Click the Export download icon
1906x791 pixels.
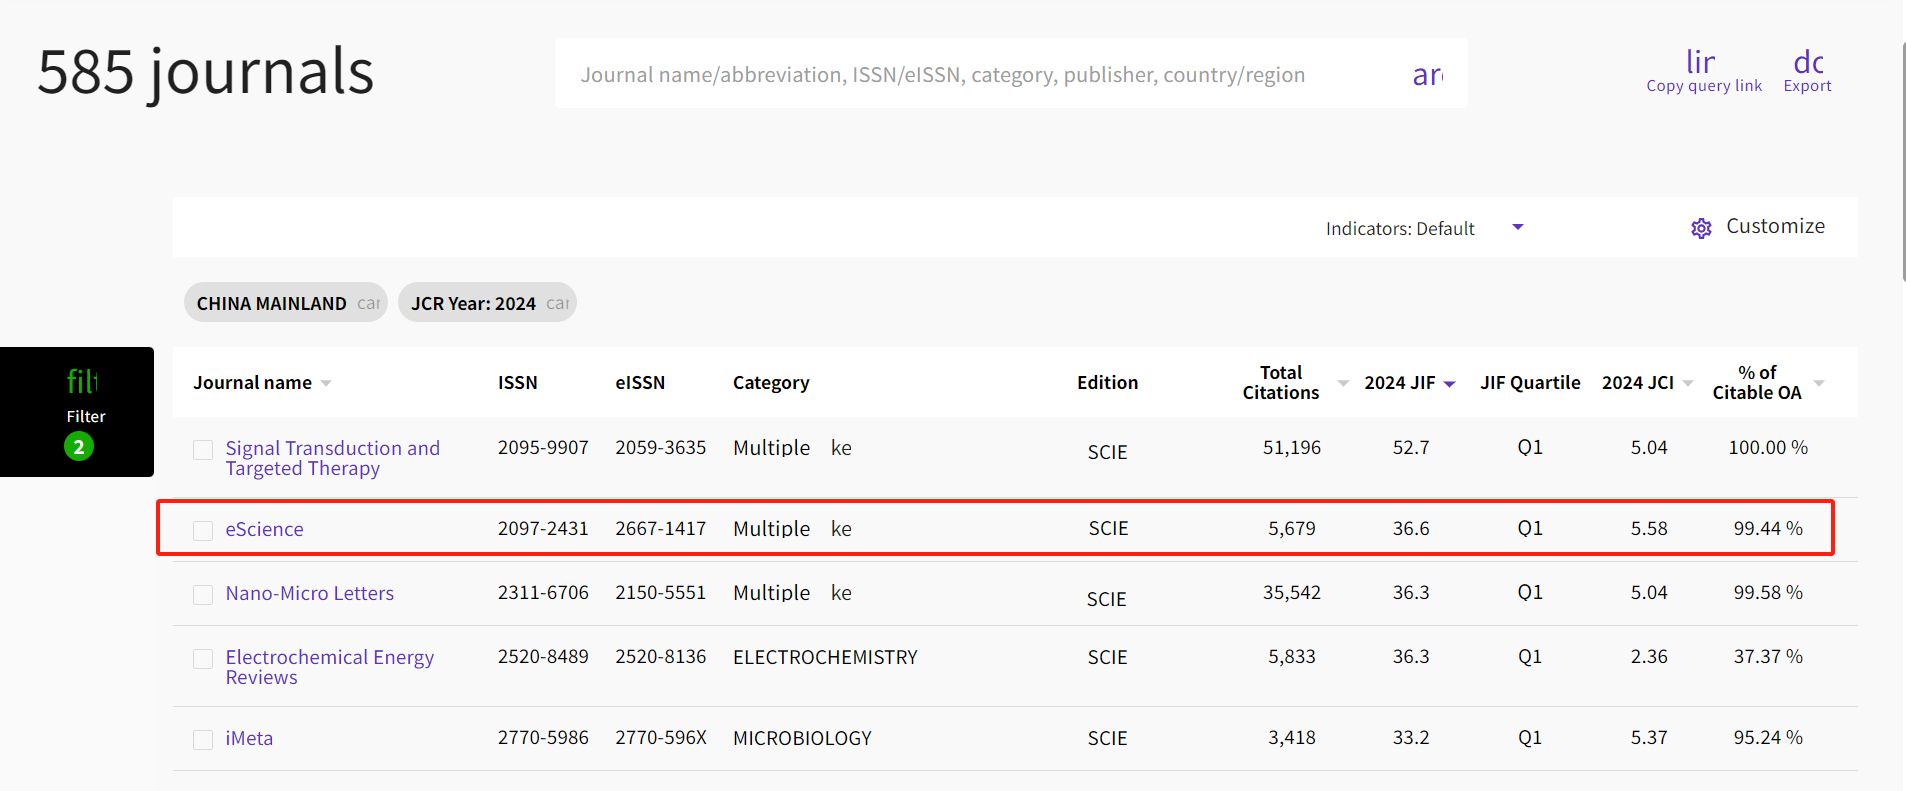point(1808,62)
